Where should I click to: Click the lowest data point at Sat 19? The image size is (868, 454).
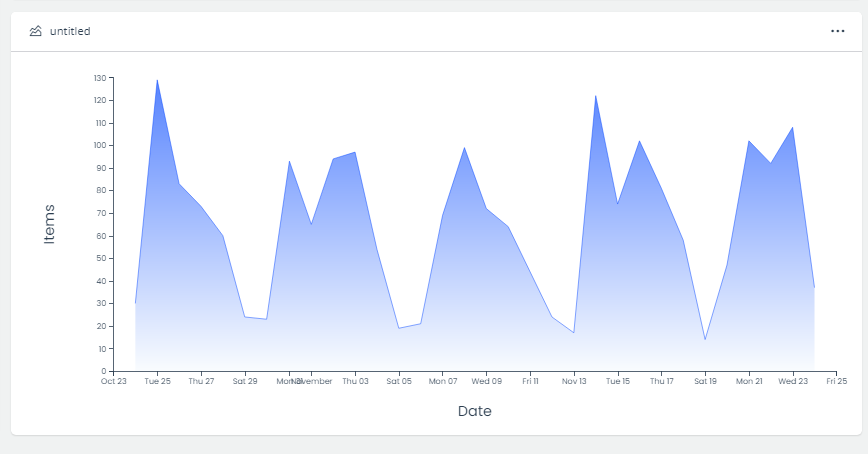[x=705, y=339]
